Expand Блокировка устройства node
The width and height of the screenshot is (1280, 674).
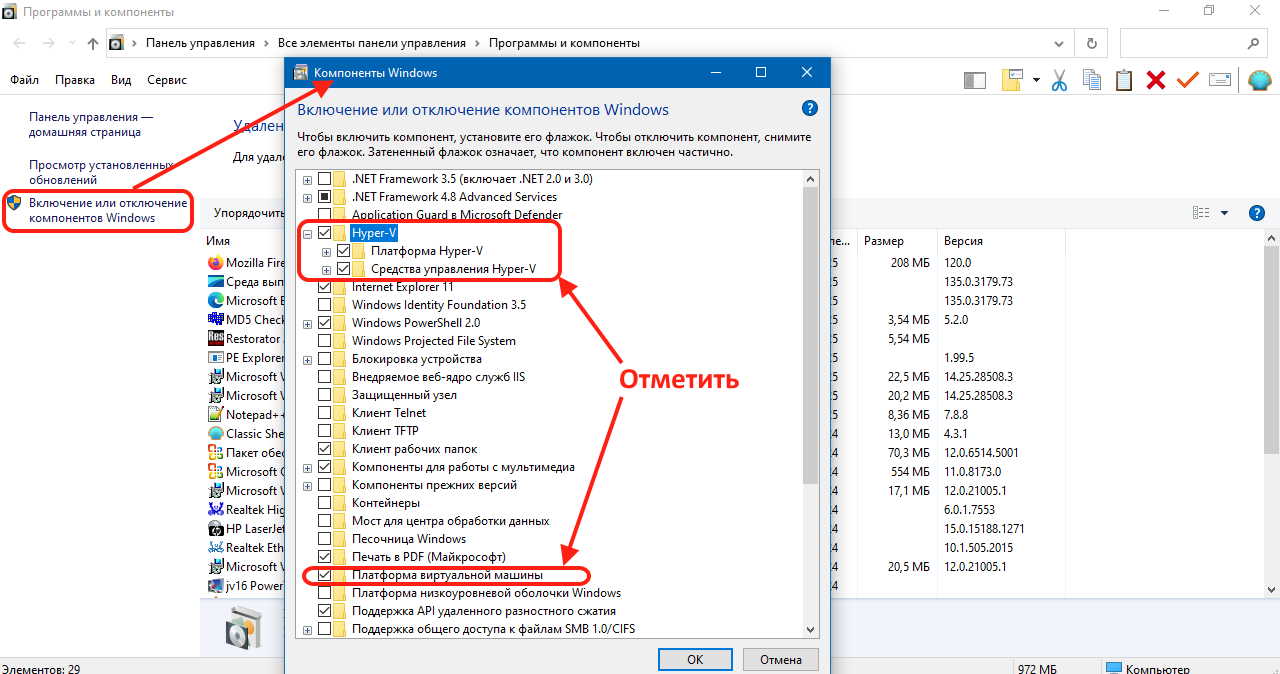click(x=307, y=359)
